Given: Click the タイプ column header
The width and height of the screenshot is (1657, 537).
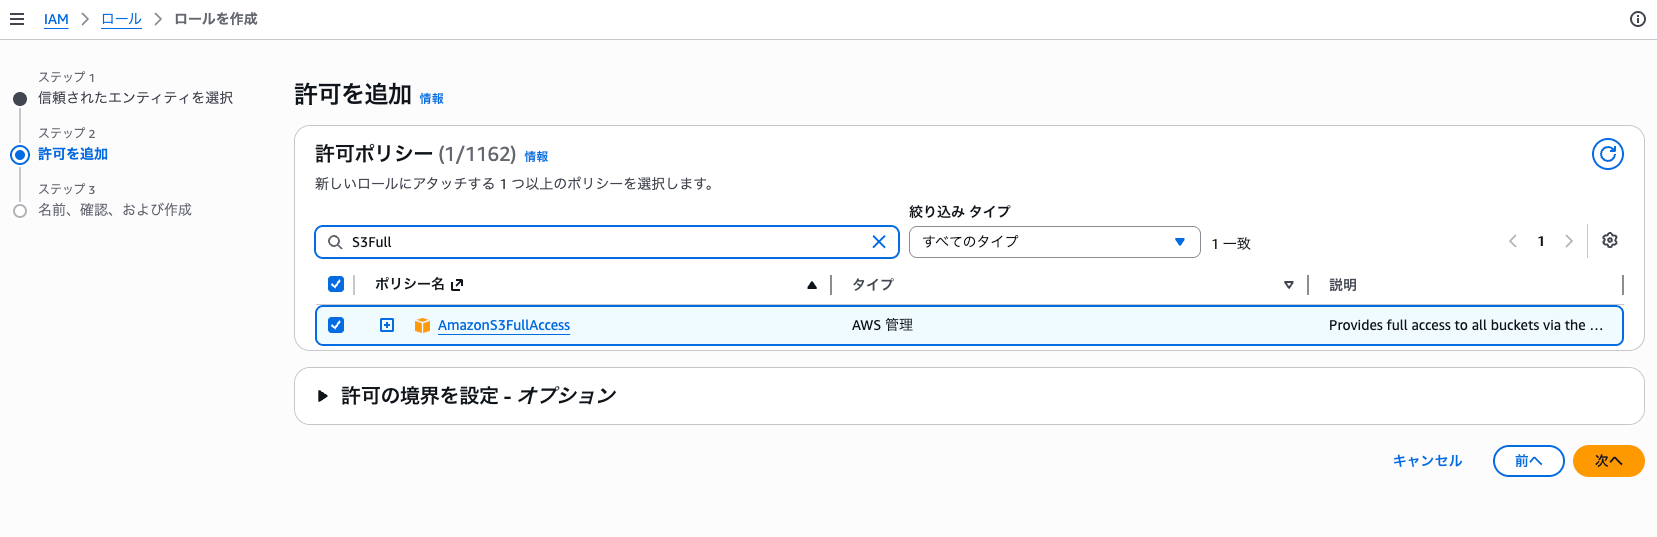Looking at the screenshot, I should [x=872, y=285].
